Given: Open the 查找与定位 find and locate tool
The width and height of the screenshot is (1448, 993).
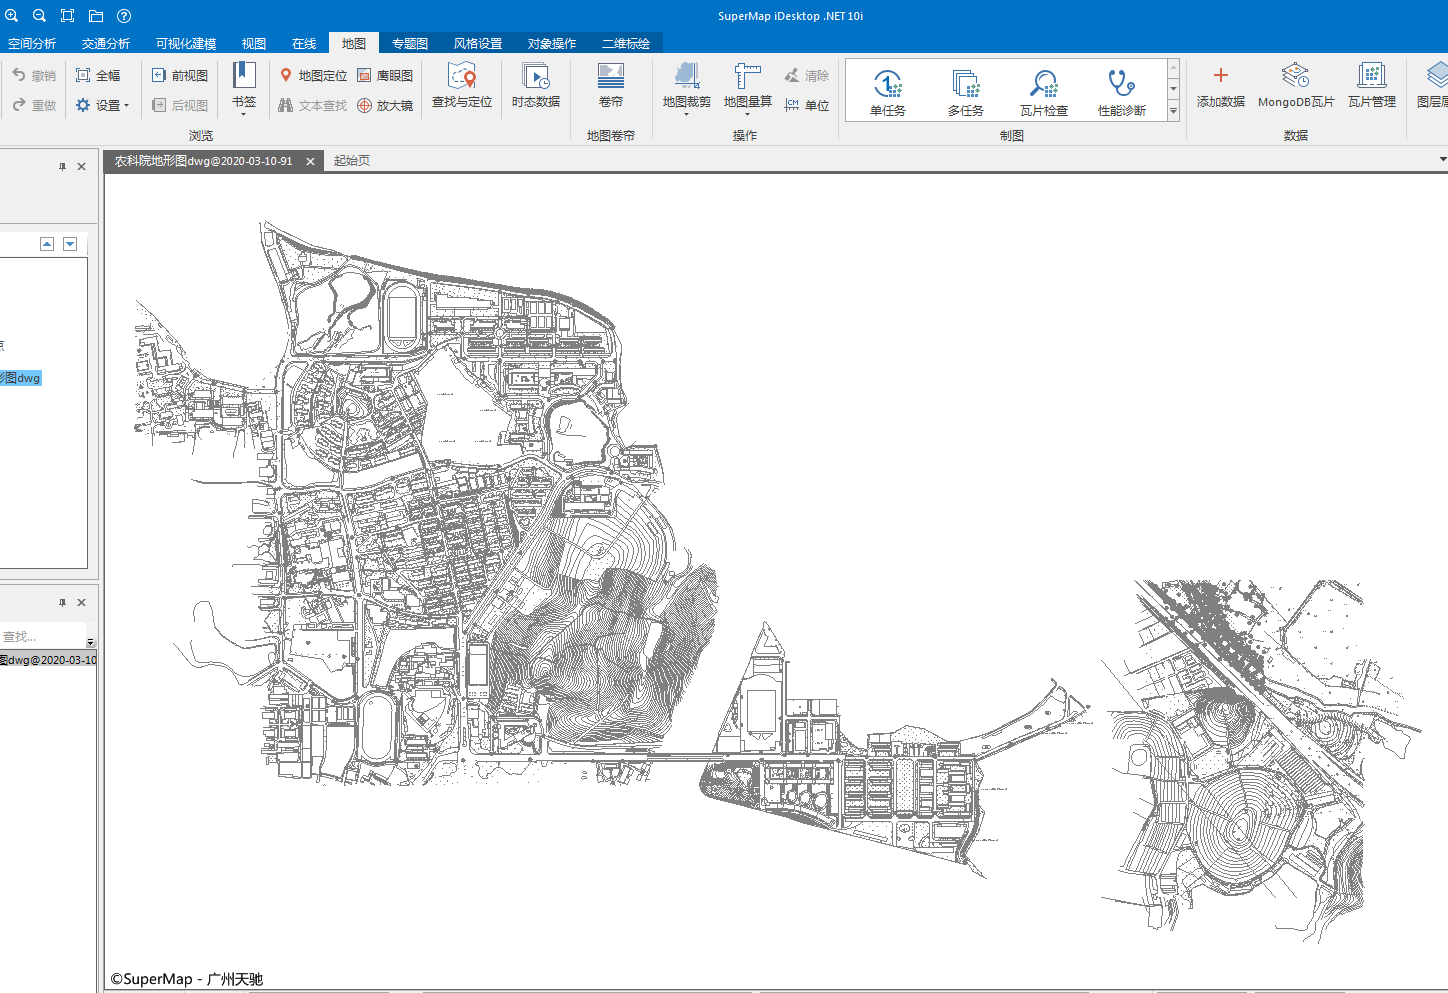Looking at the screenshot, I should [461, 85].
